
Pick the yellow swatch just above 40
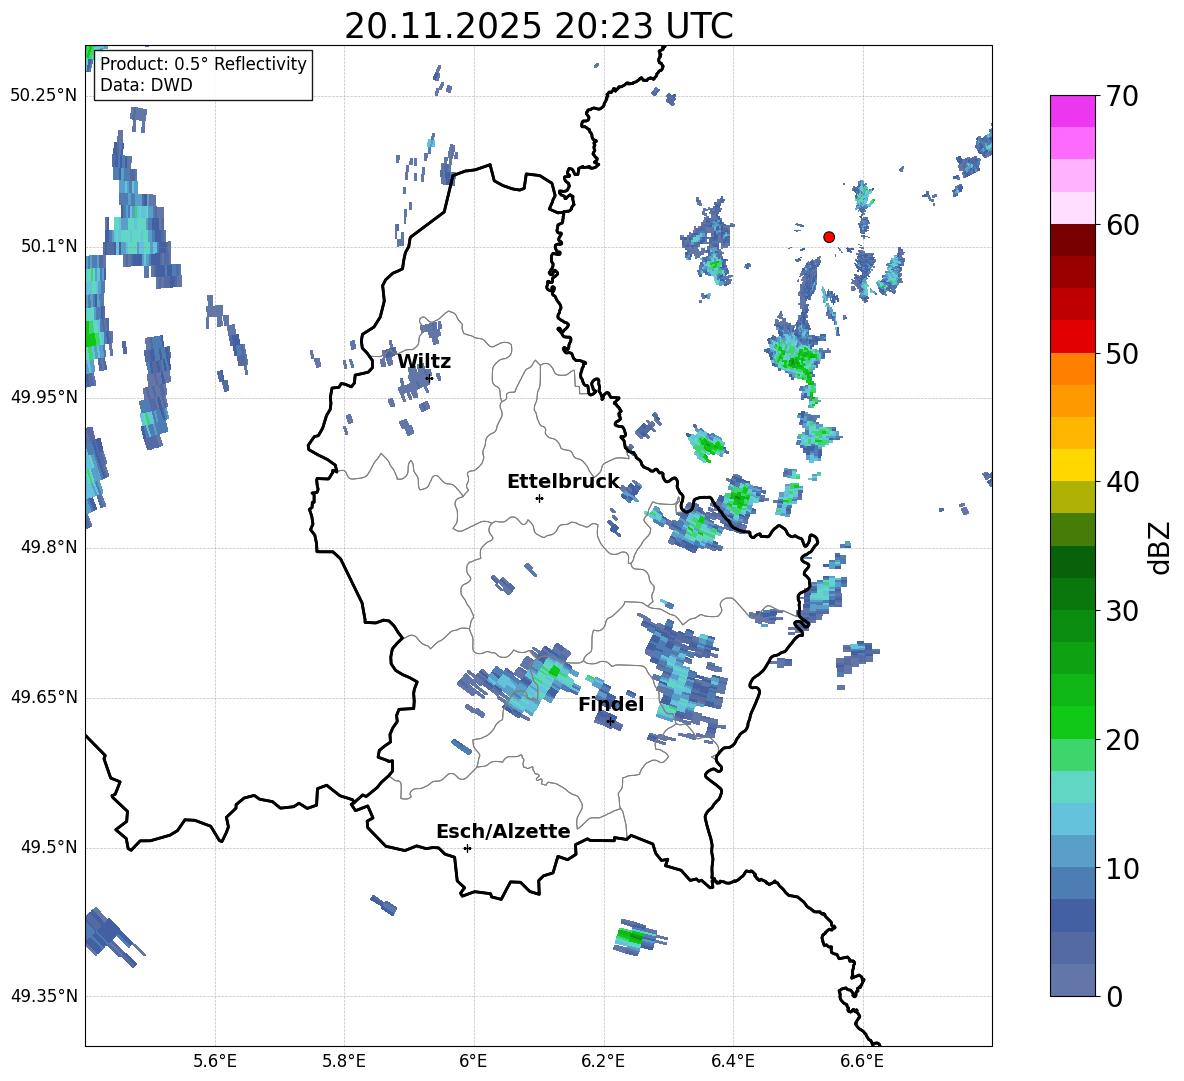(x=1073, y=465)
